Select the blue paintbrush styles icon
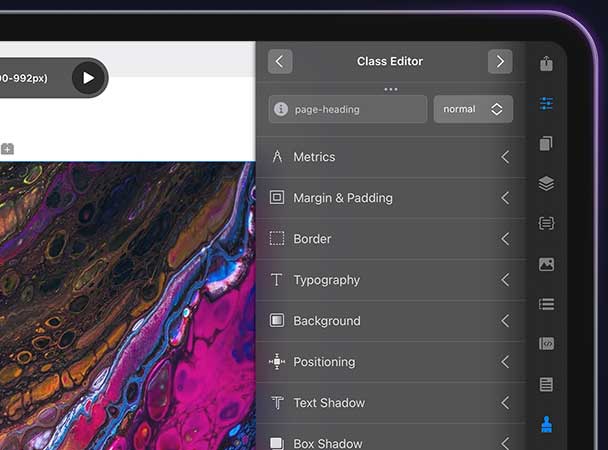 coord(546,424)
